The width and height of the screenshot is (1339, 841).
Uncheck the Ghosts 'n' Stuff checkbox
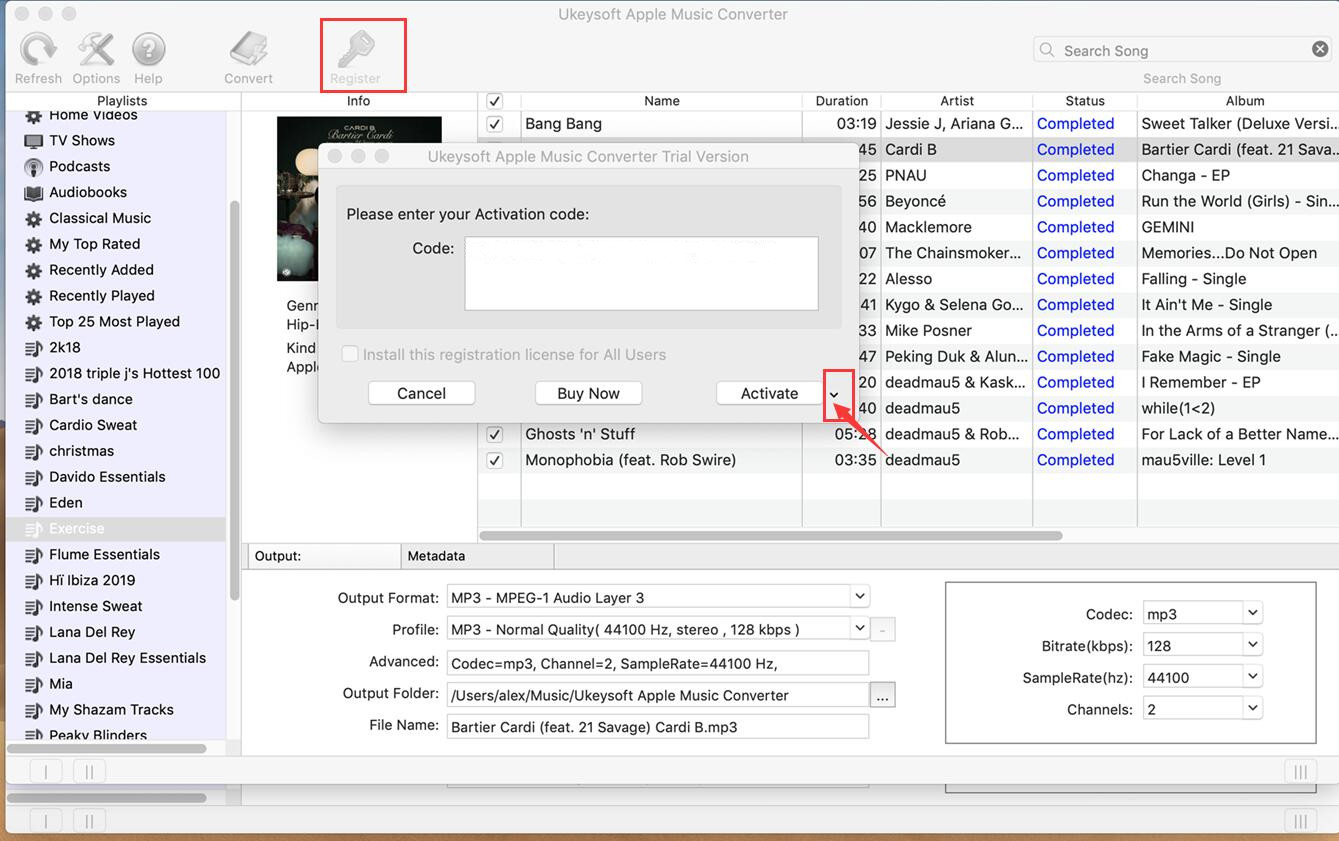[x=494, y=434]
